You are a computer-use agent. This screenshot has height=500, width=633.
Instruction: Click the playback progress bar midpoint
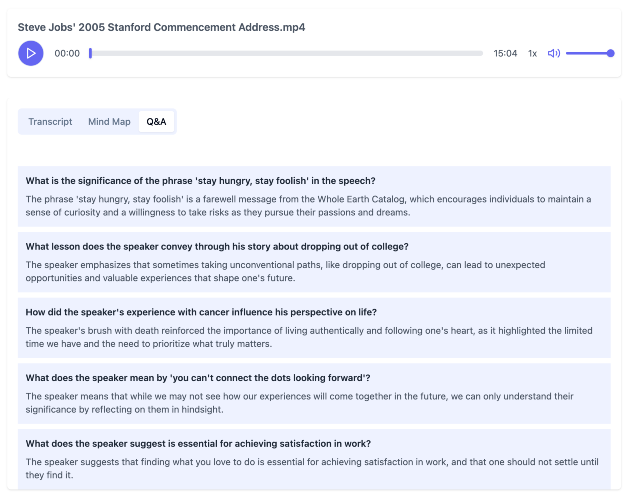point(286,53)
